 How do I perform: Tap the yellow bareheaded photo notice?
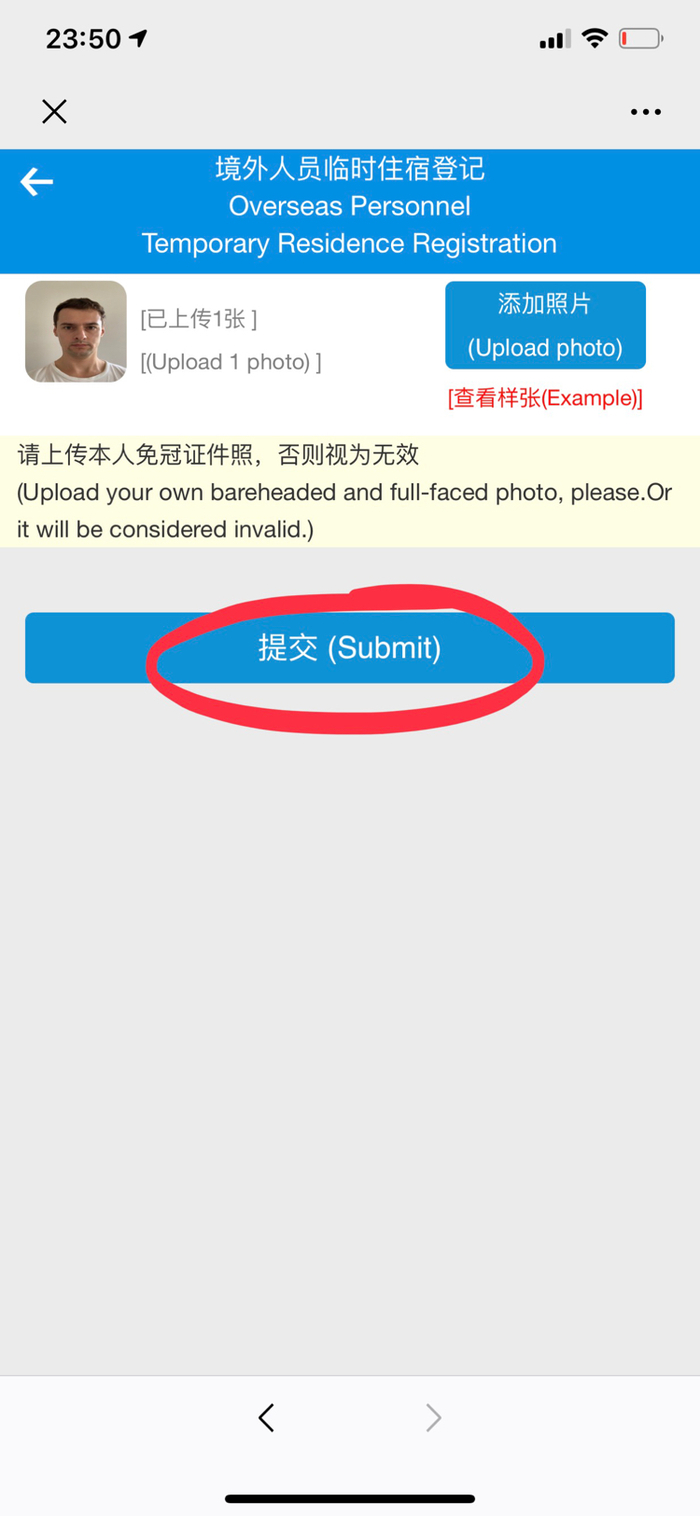point(350,492)
